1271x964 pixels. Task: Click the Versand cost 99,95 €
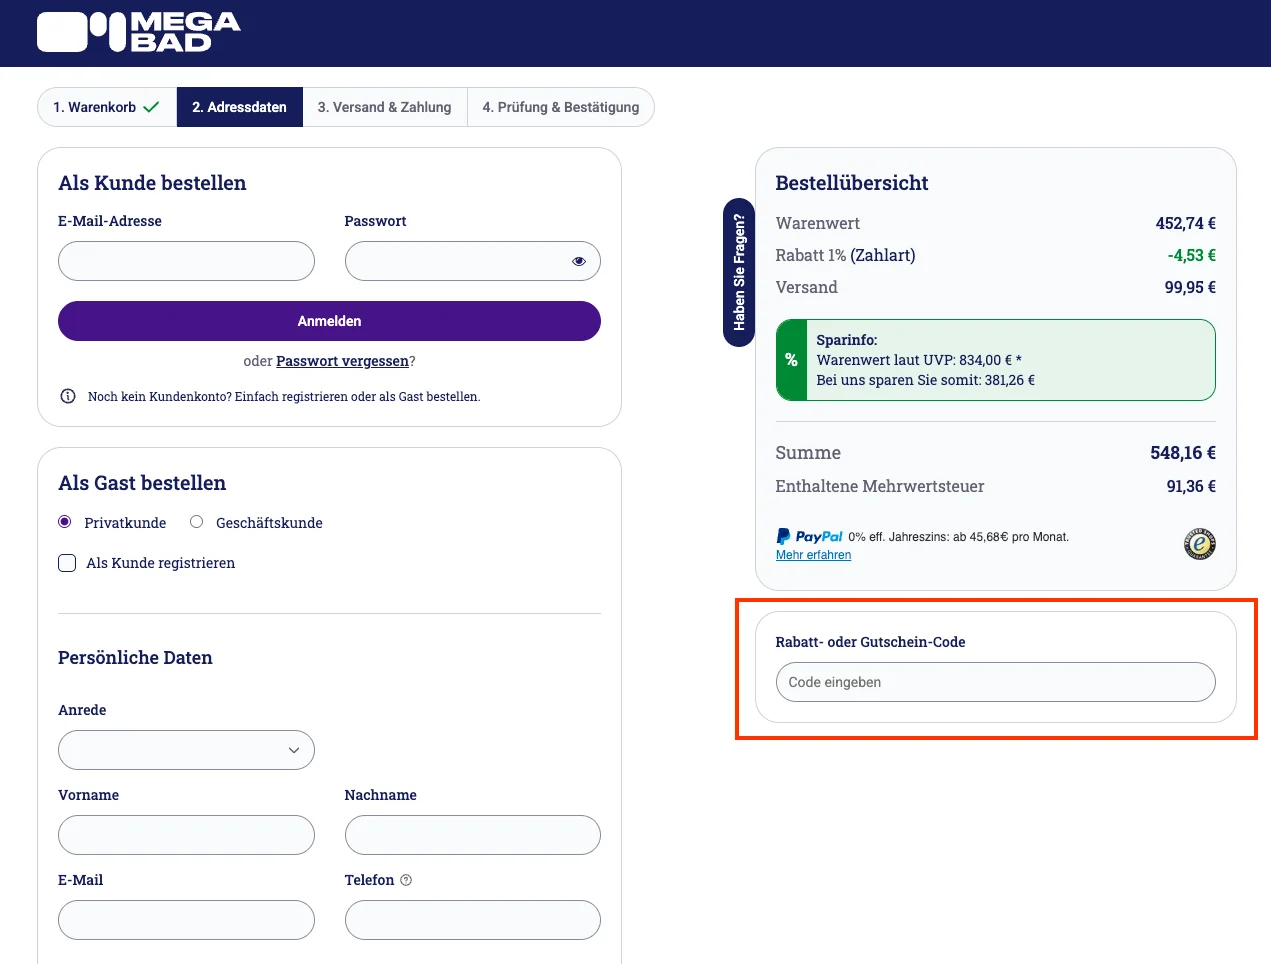coord(1190,287)
